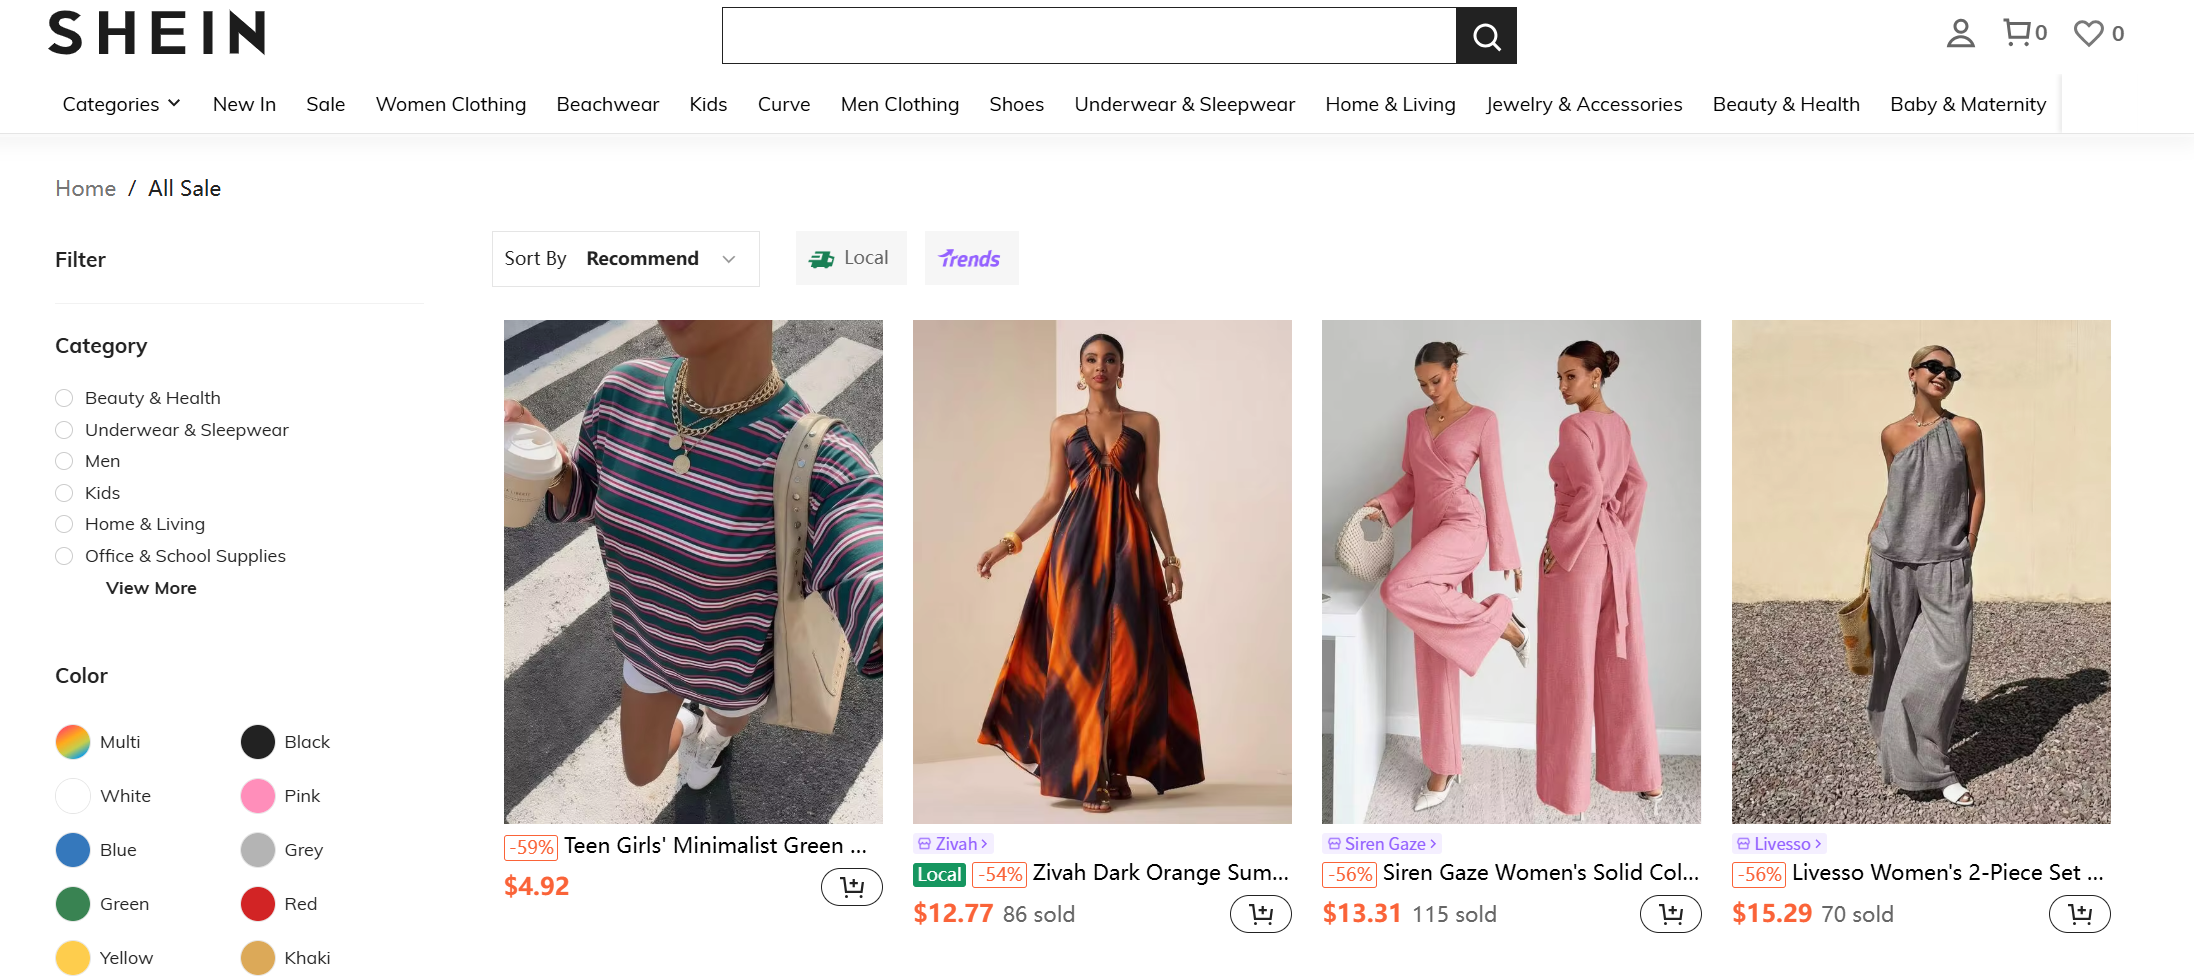Pick the Red color swatch
Screen dimensions: 2194x979
point(258,904)
